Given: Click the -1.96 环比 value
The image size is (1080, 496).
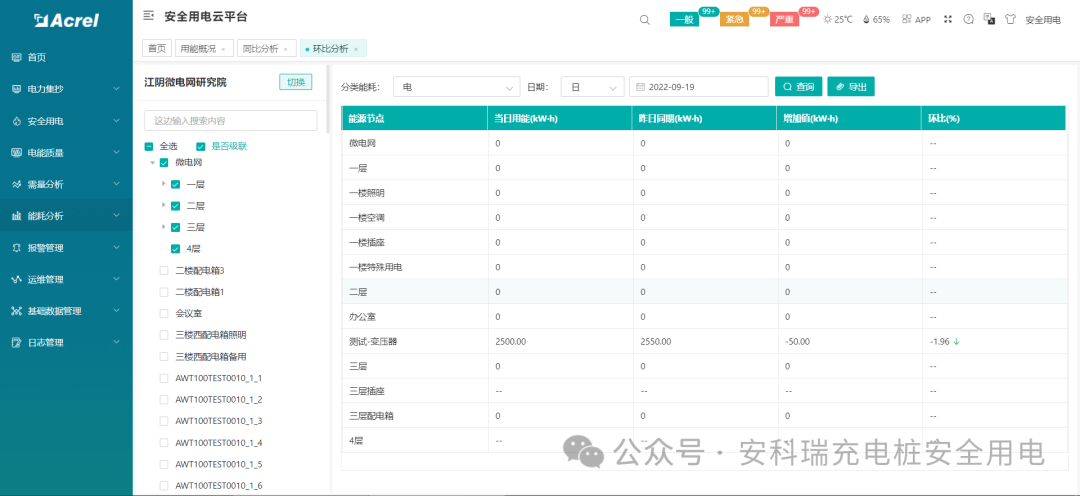Looking at the screenshot, I should 939,342.
